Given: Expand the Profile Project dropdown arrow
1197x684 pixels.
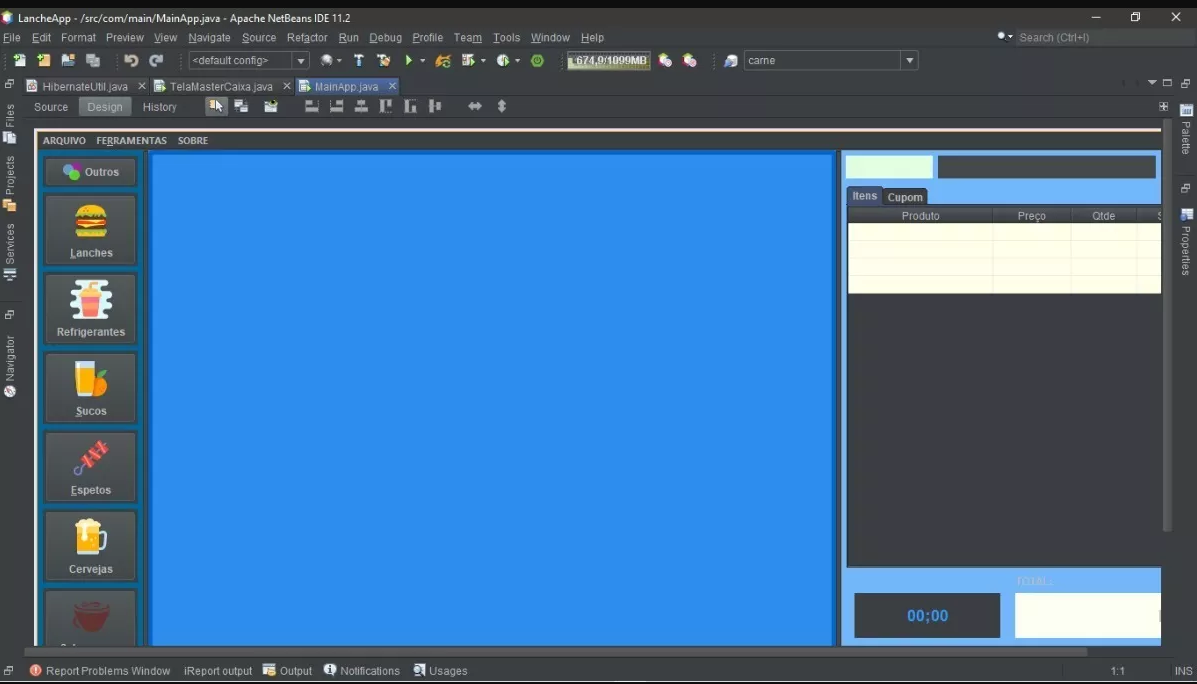Looking at the screenshot, I should pyautogui.click(x=518, y=60).
